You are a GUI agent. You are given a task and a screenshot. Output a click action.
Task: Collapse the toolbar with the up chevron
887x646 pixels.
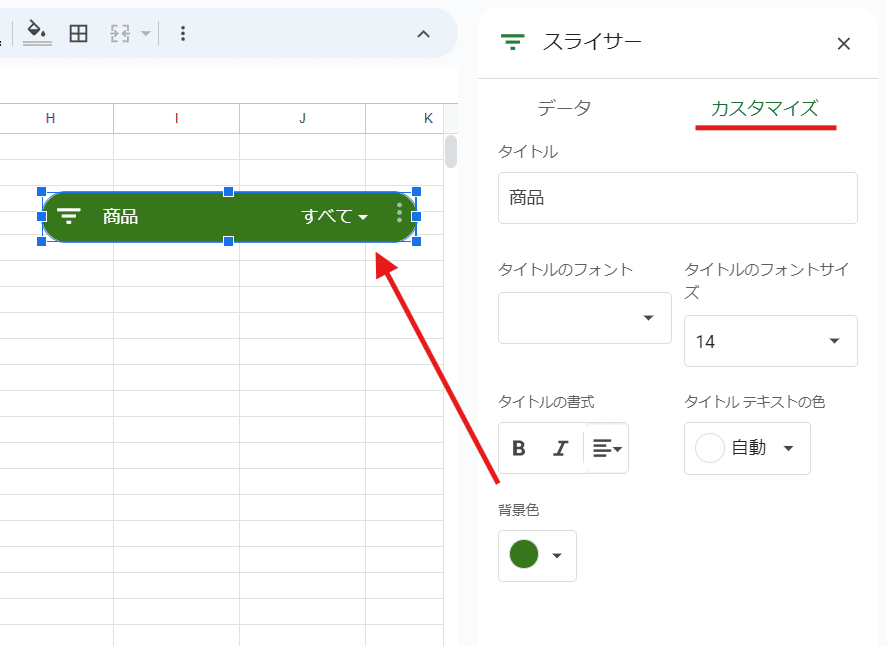(423, 34)
